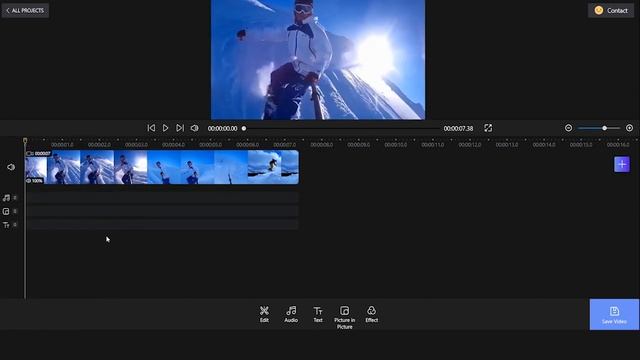The image size is (640, 360).
Task: Click the playhead marker at timeline start
Action: pyautogui.click(x=25, y=141)
